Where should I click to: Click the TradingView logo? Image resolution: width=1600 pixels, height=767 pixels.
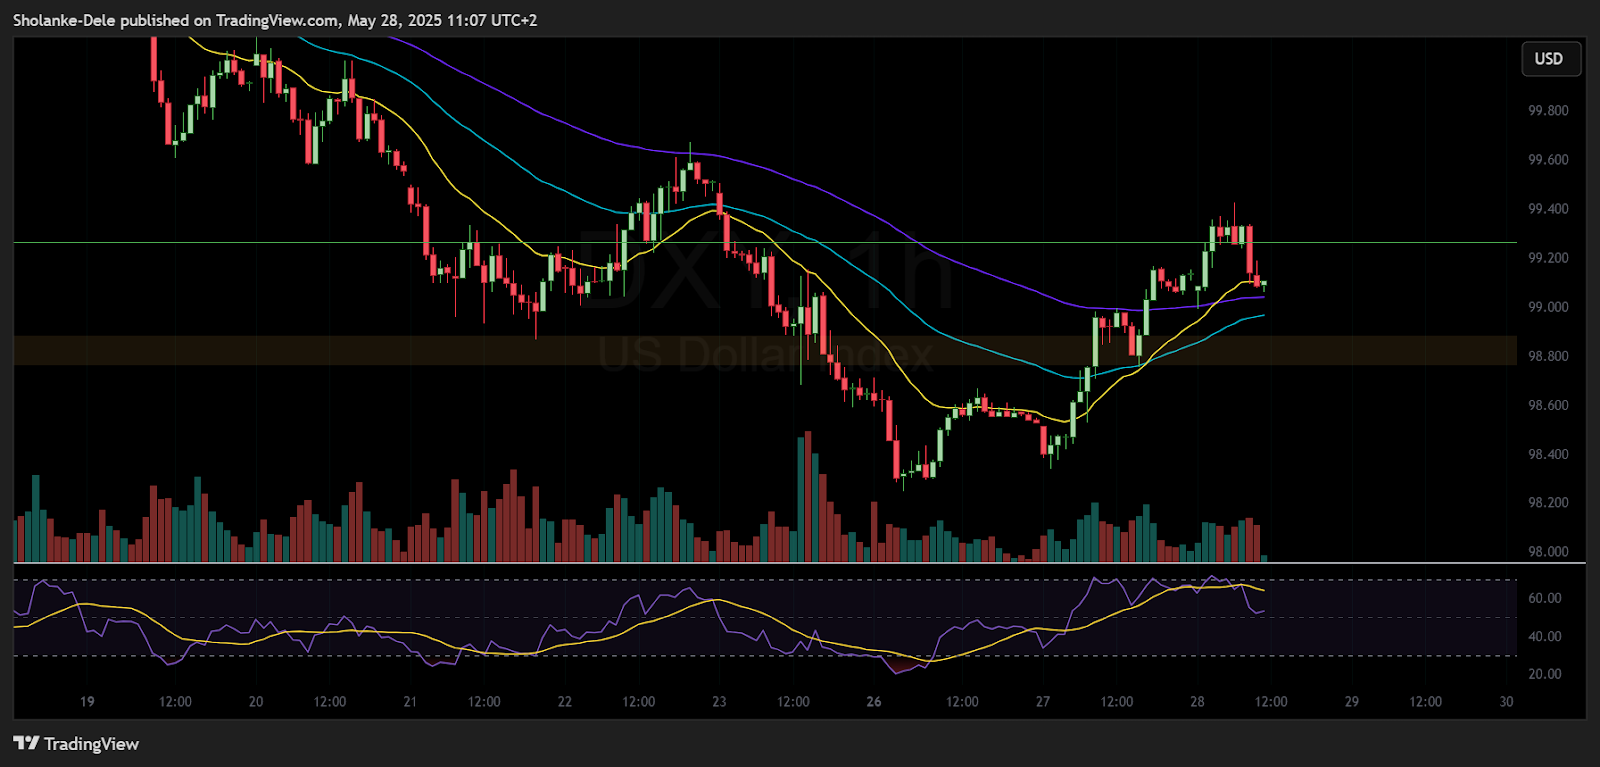pyautogui.click(x=76, y=743)
